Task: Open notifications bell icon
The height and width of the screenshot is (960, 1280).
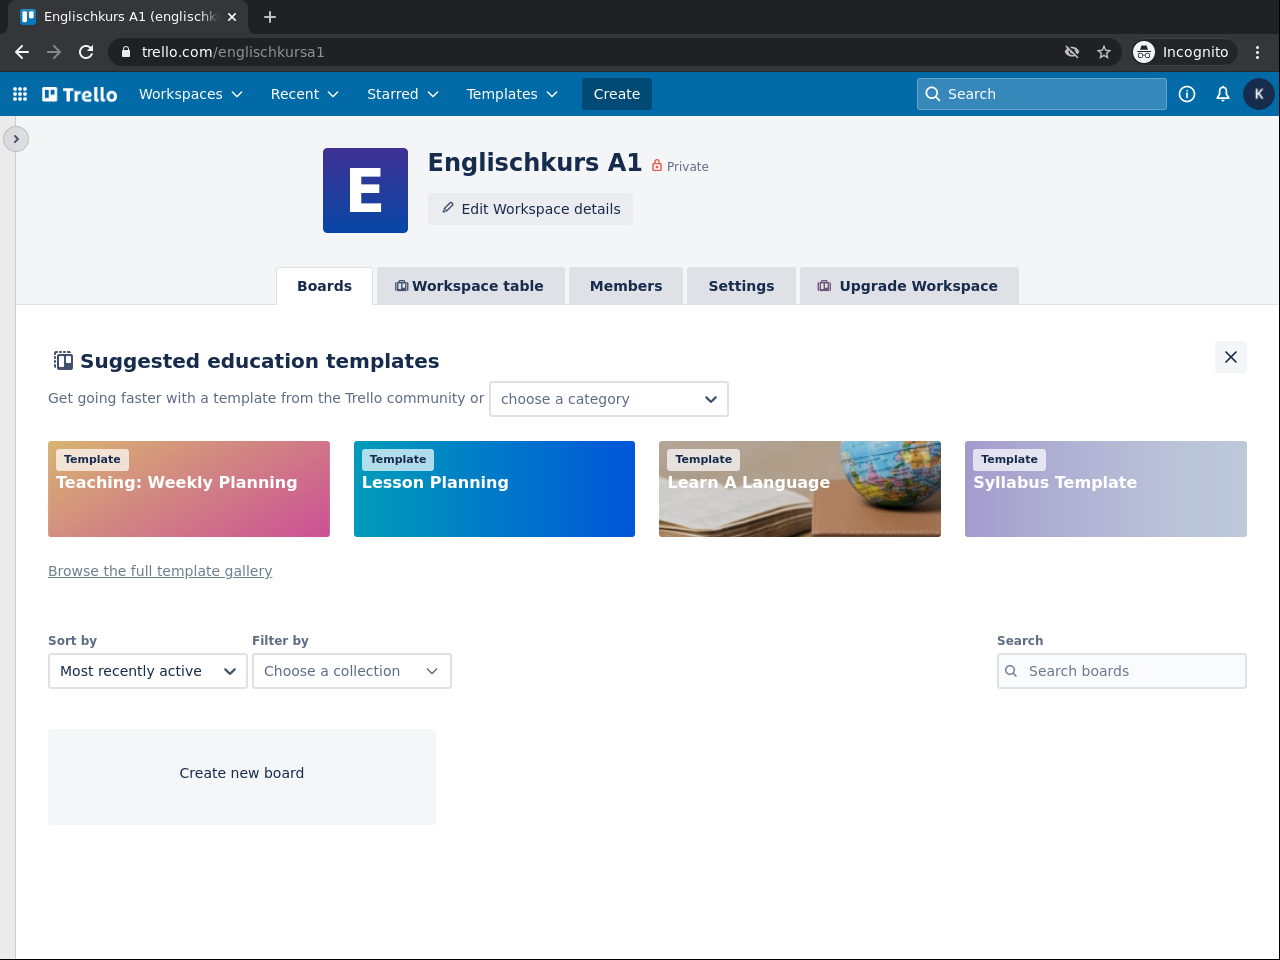Action: tap(1223, 94)
